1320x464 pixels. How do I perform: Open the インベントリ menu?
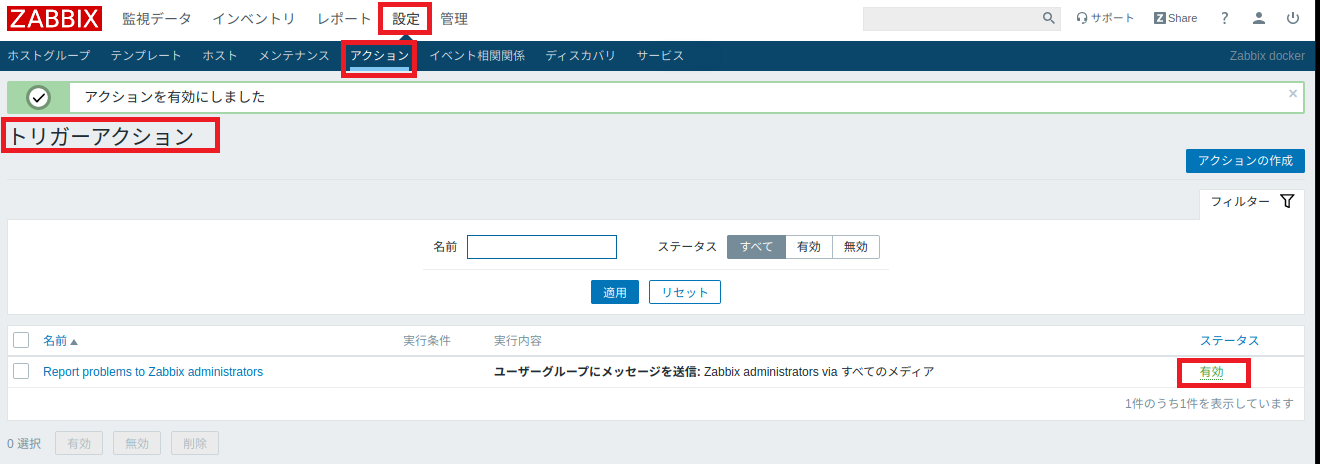point(254,19)
